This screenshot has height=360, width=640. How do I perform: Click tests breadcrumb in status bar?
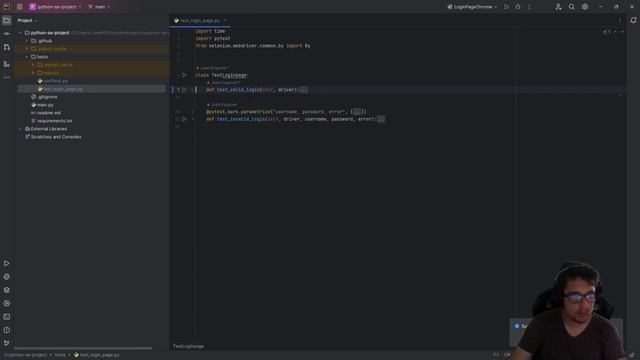point(60,355)
